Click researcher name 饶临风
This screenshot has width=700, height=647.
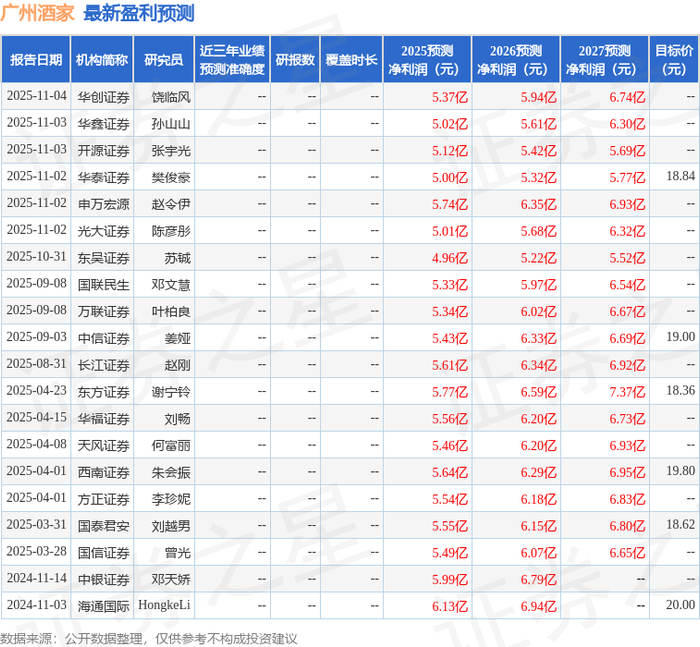click(171, 97)
